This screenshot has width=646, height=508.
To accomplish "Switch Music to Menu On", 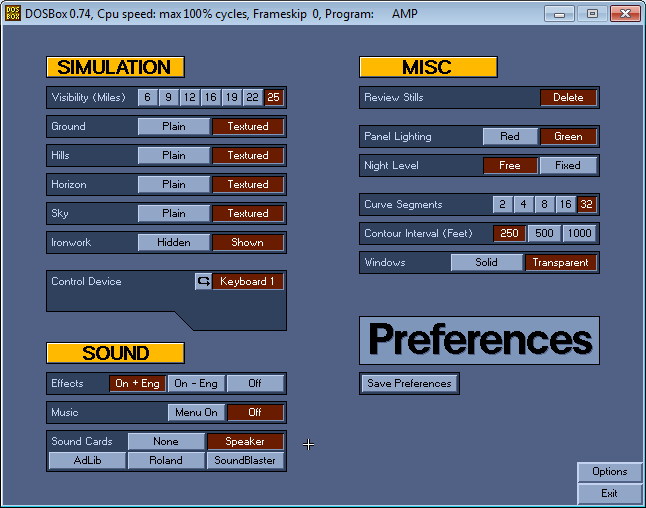I will [x=196, y=413].
